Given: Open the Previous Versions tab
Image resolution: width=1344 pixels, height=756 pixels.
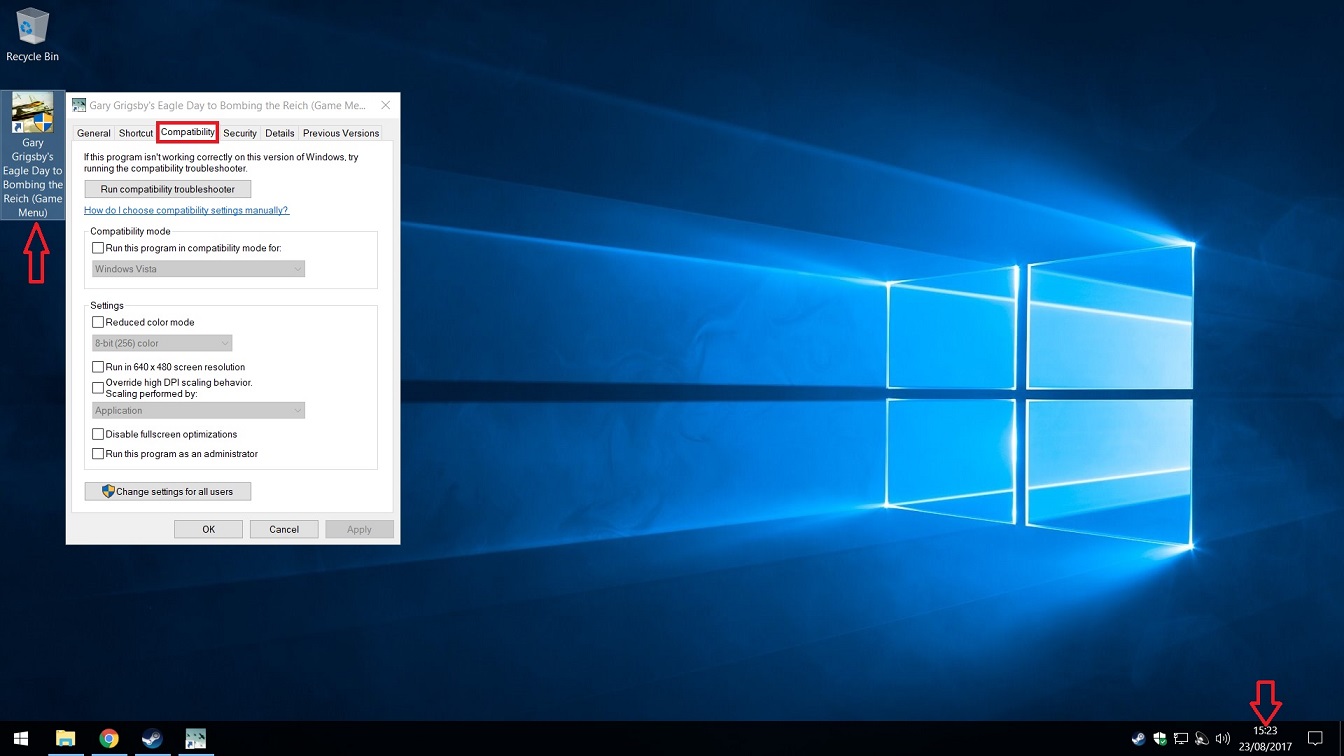Looking at the screenshot, I should (x=341, y=133).
